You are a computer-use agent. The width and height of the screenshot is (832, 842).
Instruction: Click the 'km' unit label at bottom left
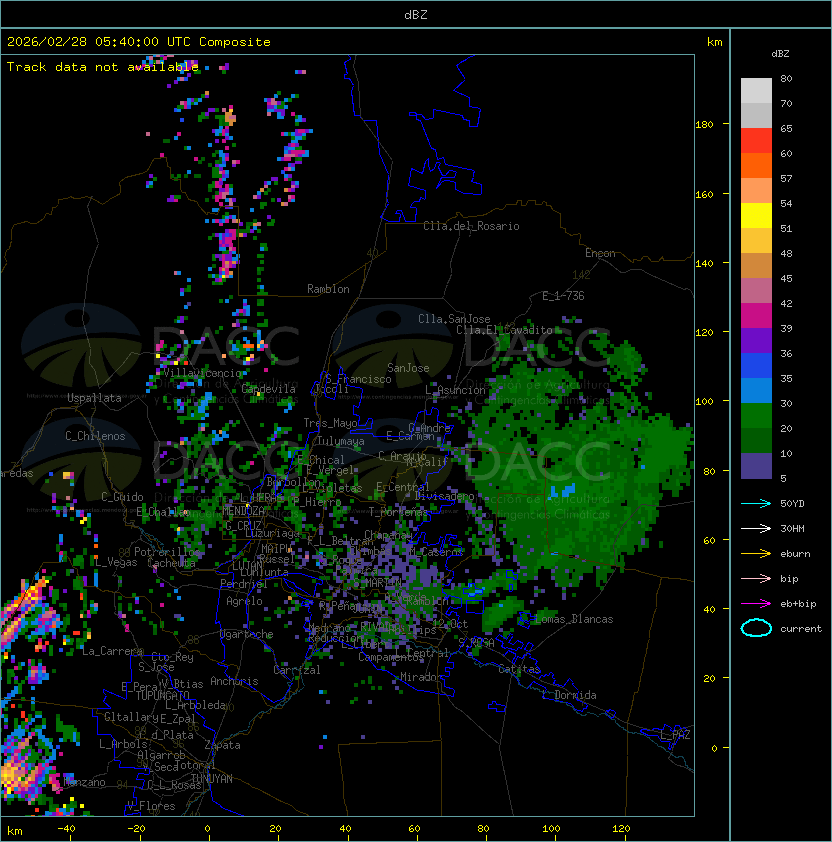tap(15, 831)
